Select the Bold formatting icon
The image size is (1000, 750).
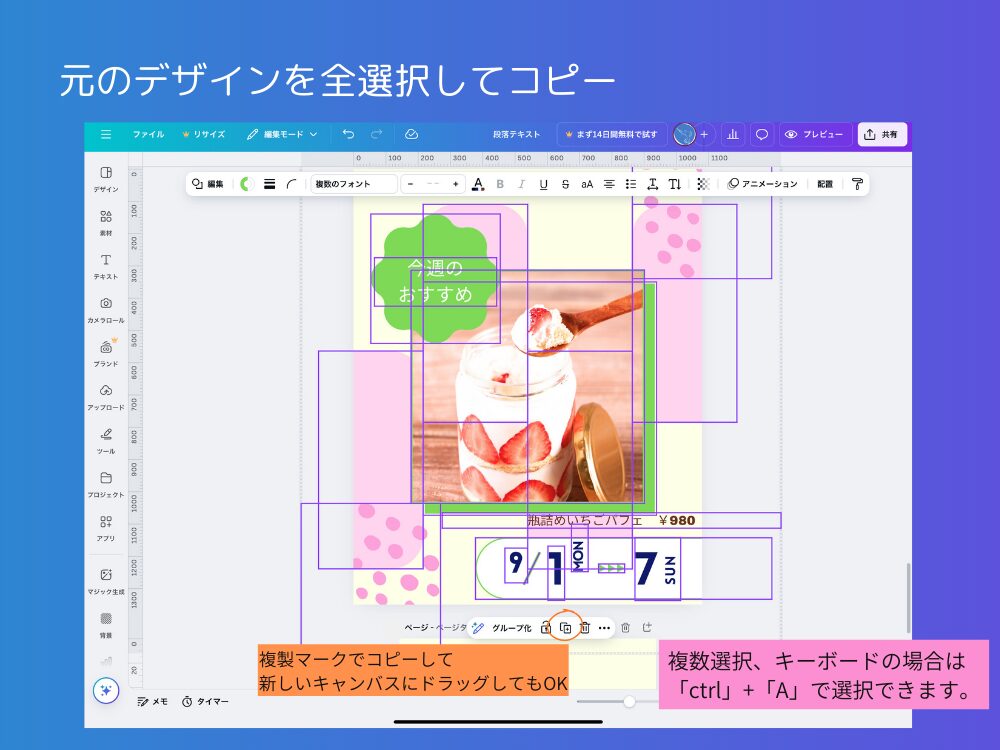pyautogui.click(x=500, y=184)
